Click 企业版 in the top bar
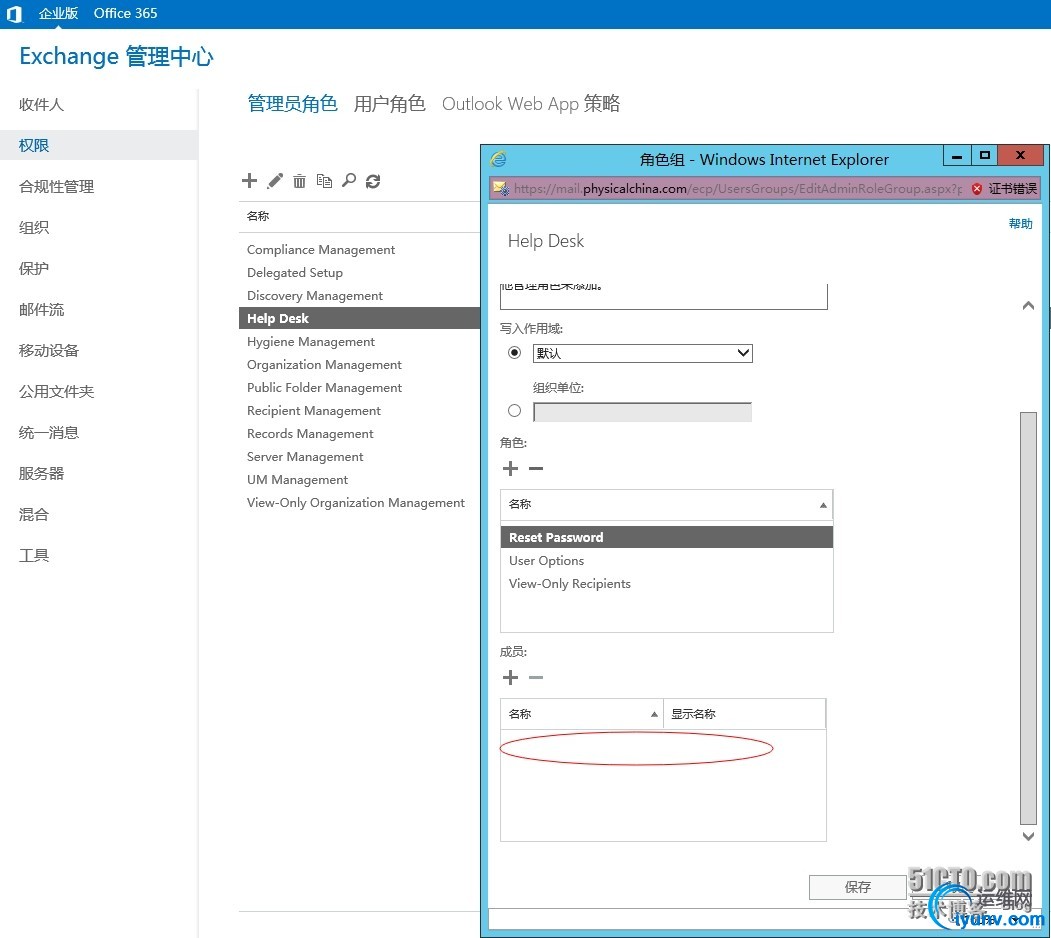1051x938 pixels. point(58,13)
